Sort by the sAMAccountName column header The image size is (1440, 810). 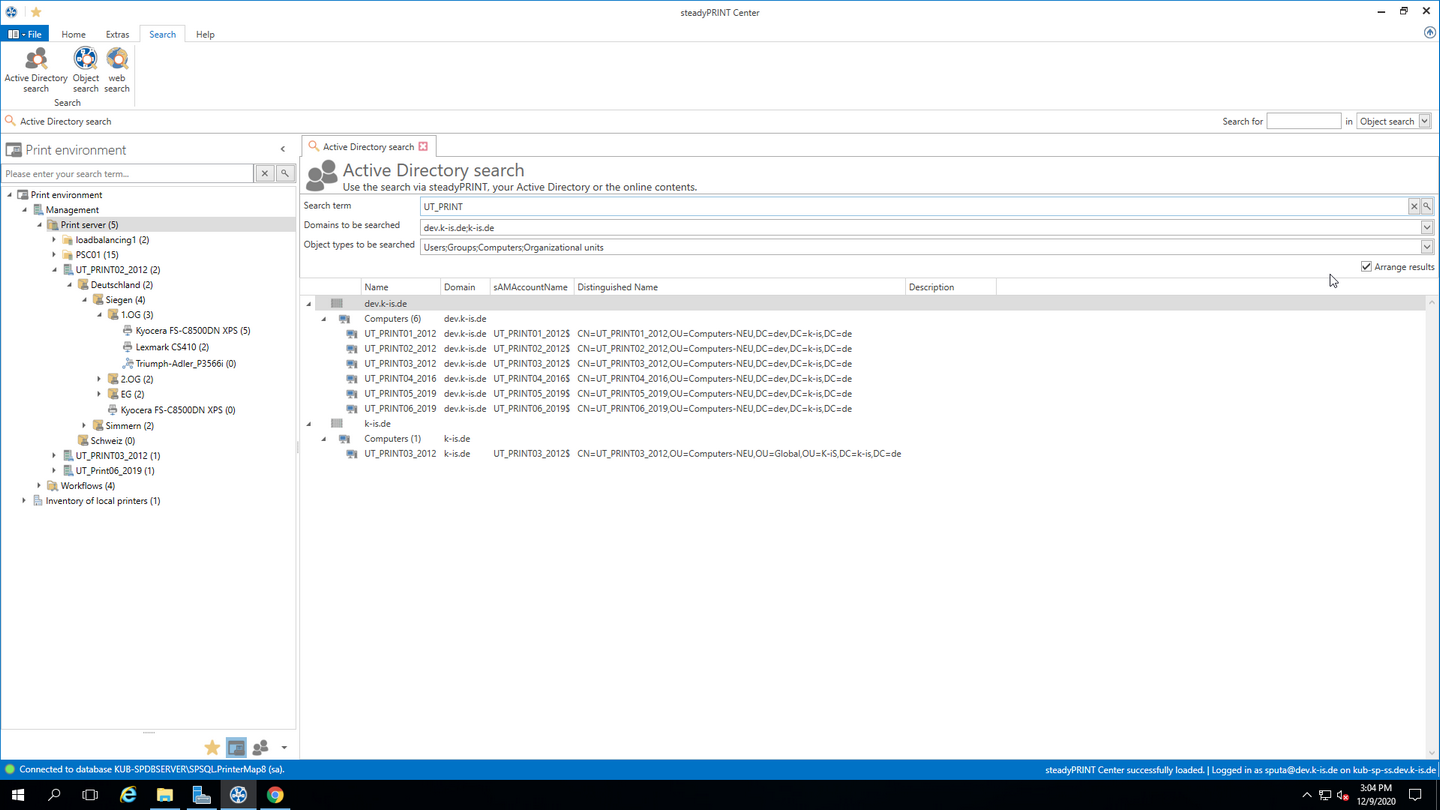tap(531, 287)
